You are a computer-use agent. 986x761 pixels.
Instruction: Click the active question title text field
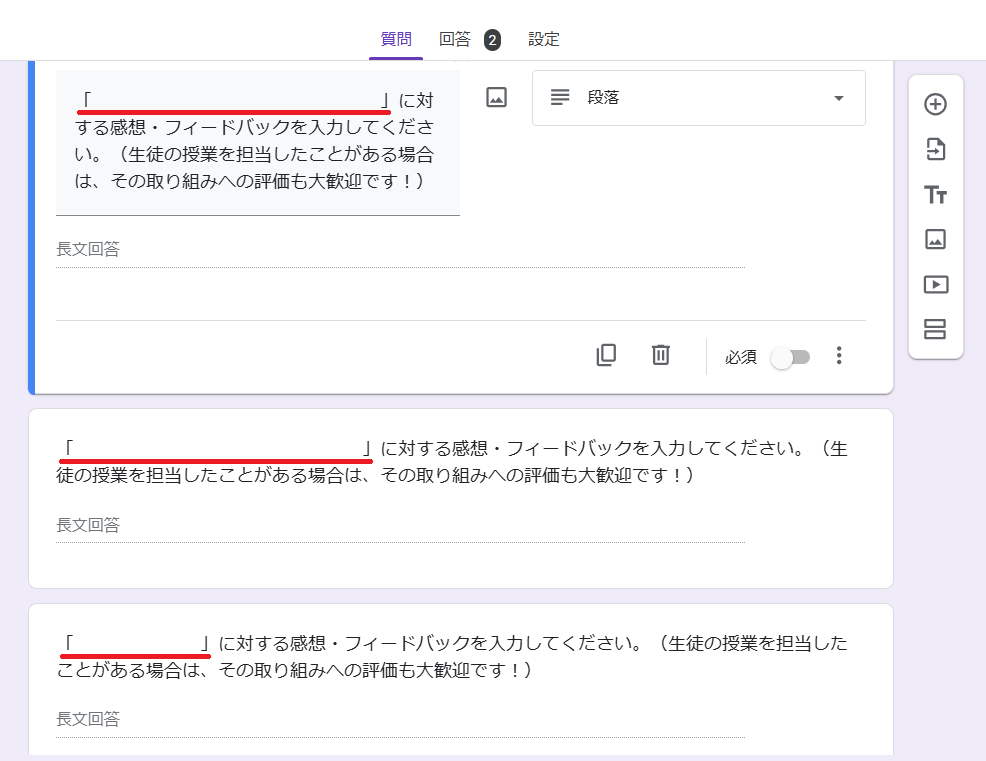coord(257,141)
